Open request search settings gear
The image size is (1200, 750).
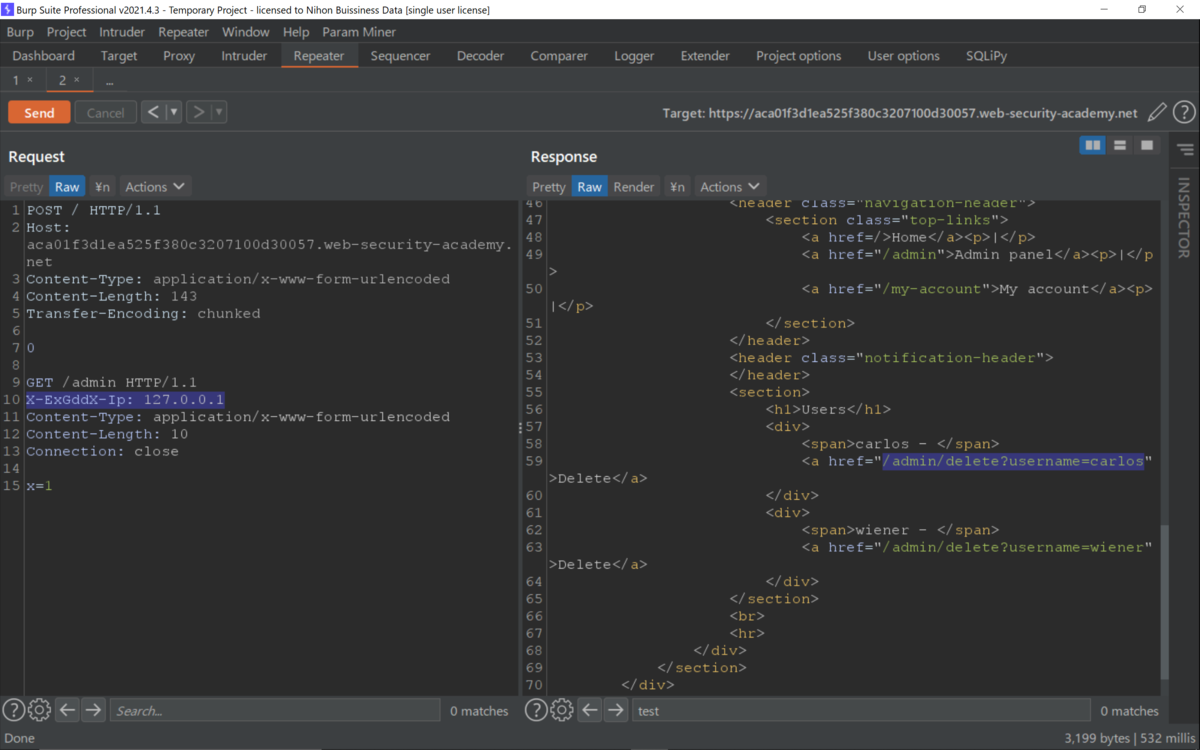point(39,710)
